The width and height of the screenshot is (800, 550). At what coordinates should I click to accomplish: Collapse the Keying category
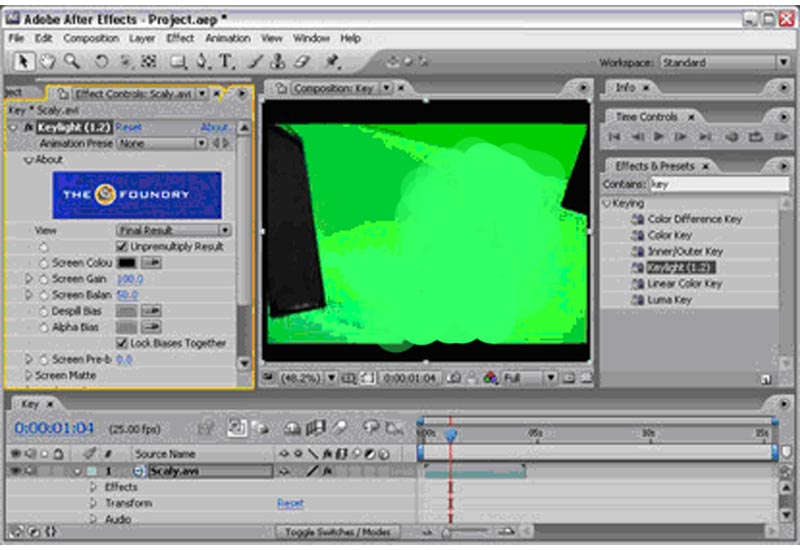click(607, 203)
